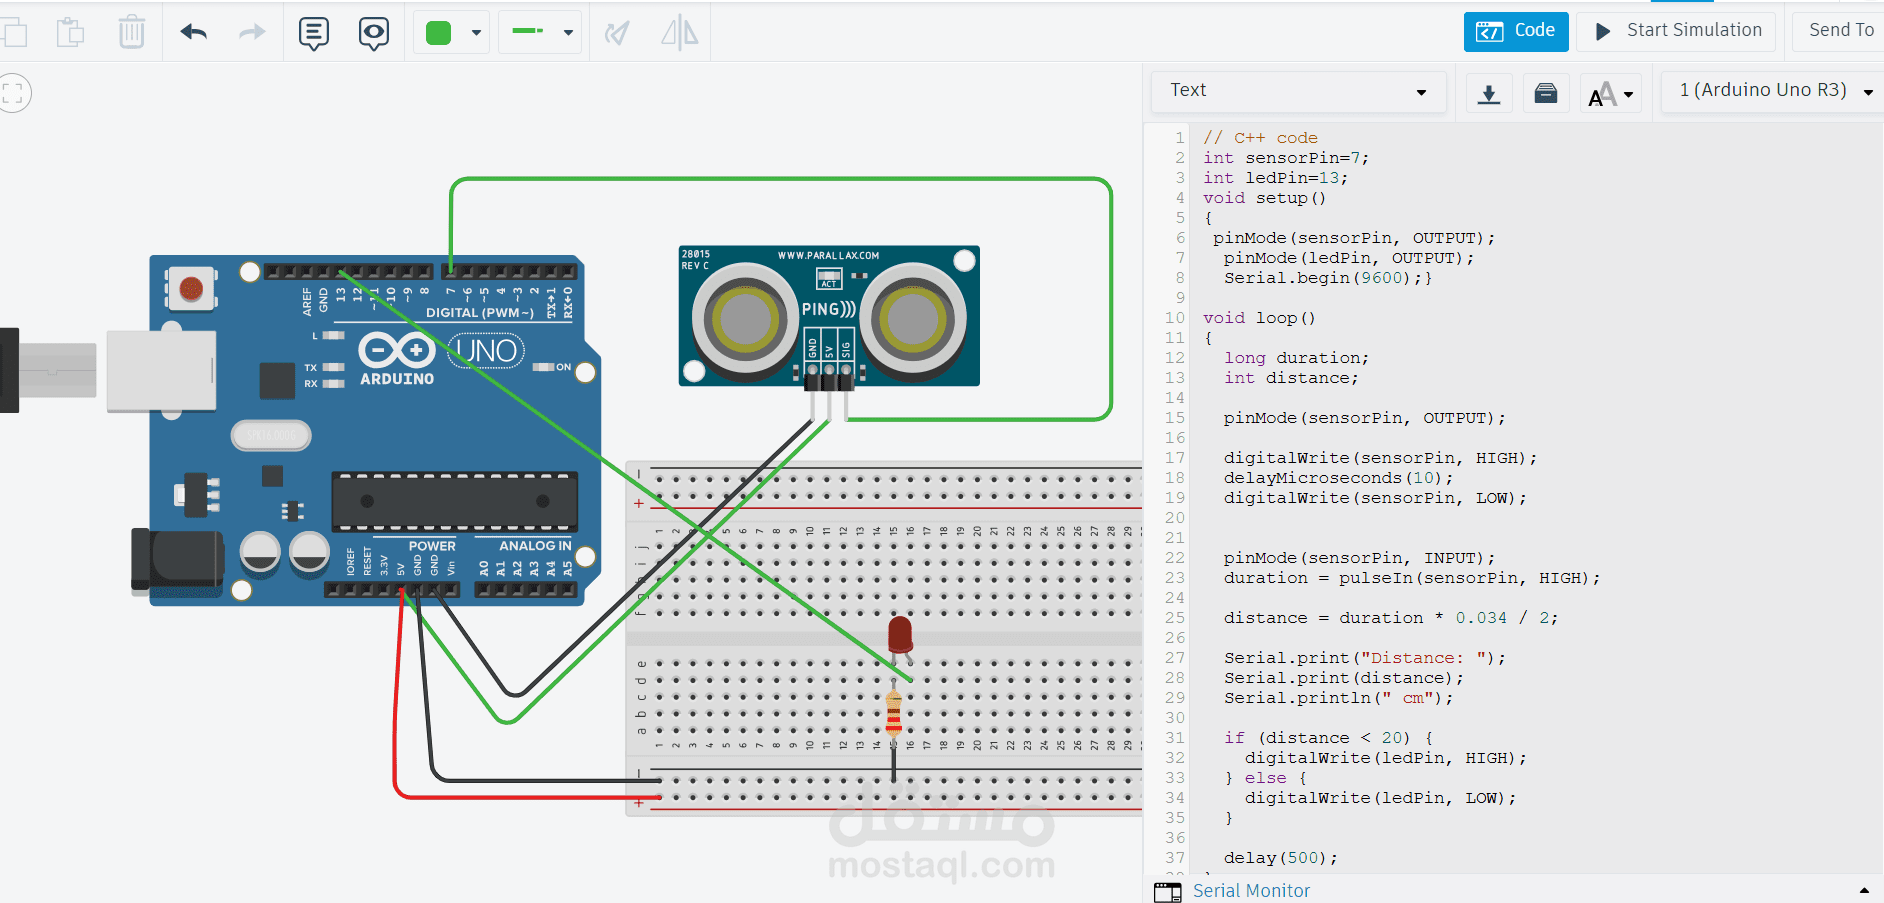Click the Mirror component icon

pyautogui.click(x=680, y=32)
